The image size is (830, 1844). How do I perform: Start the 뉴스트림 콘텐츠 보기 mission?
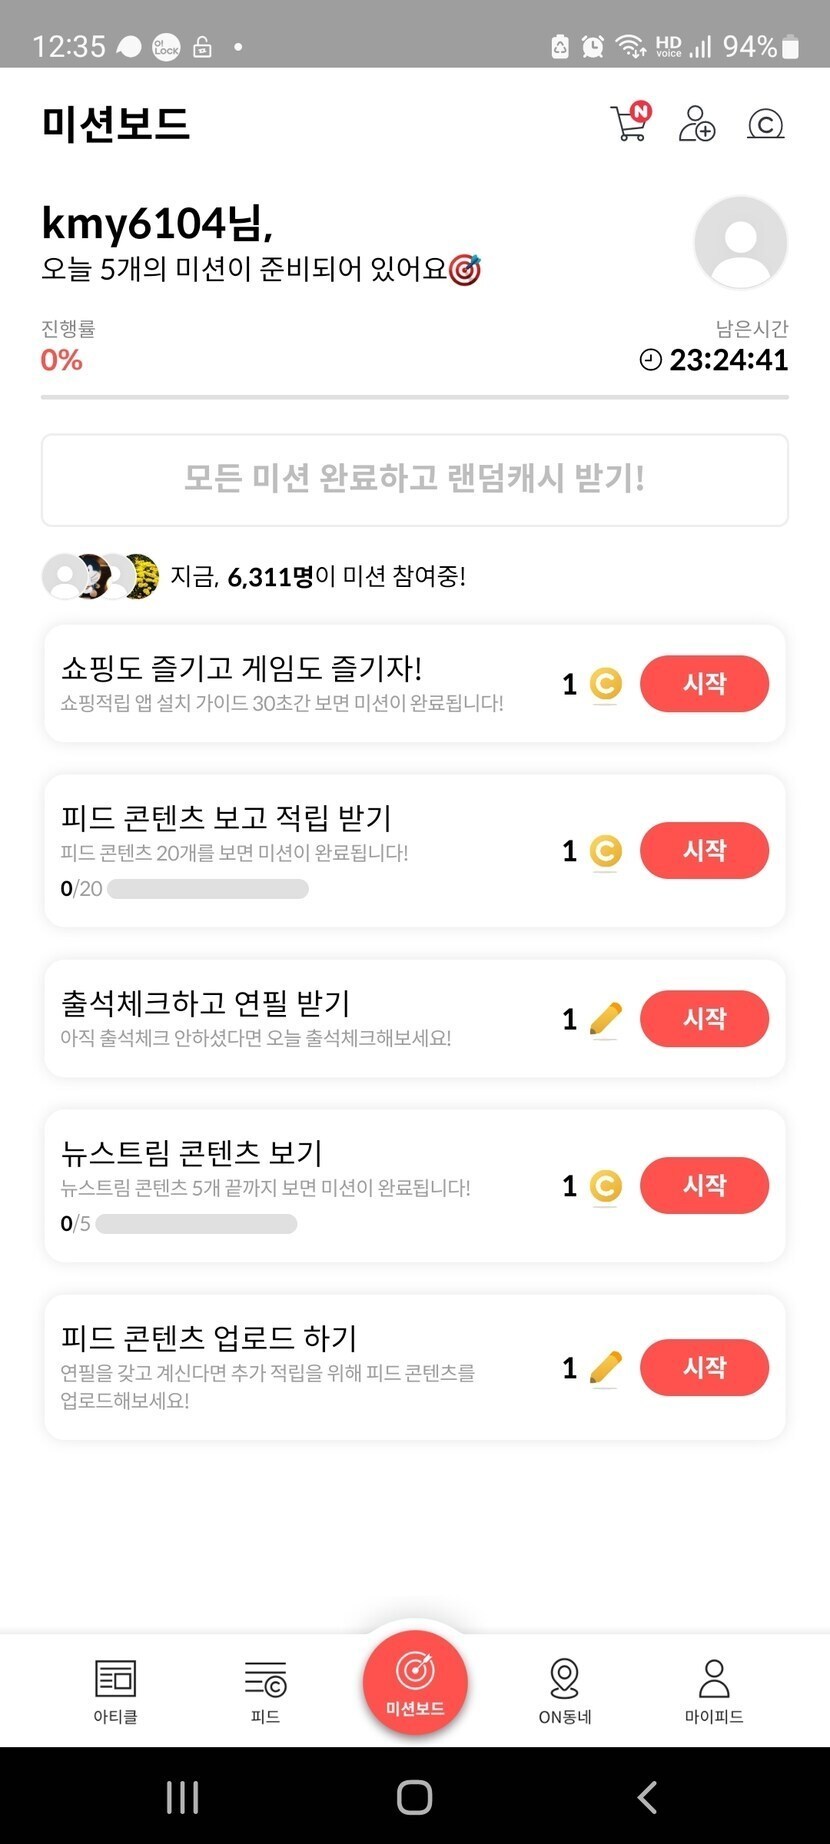[704, 1186]
